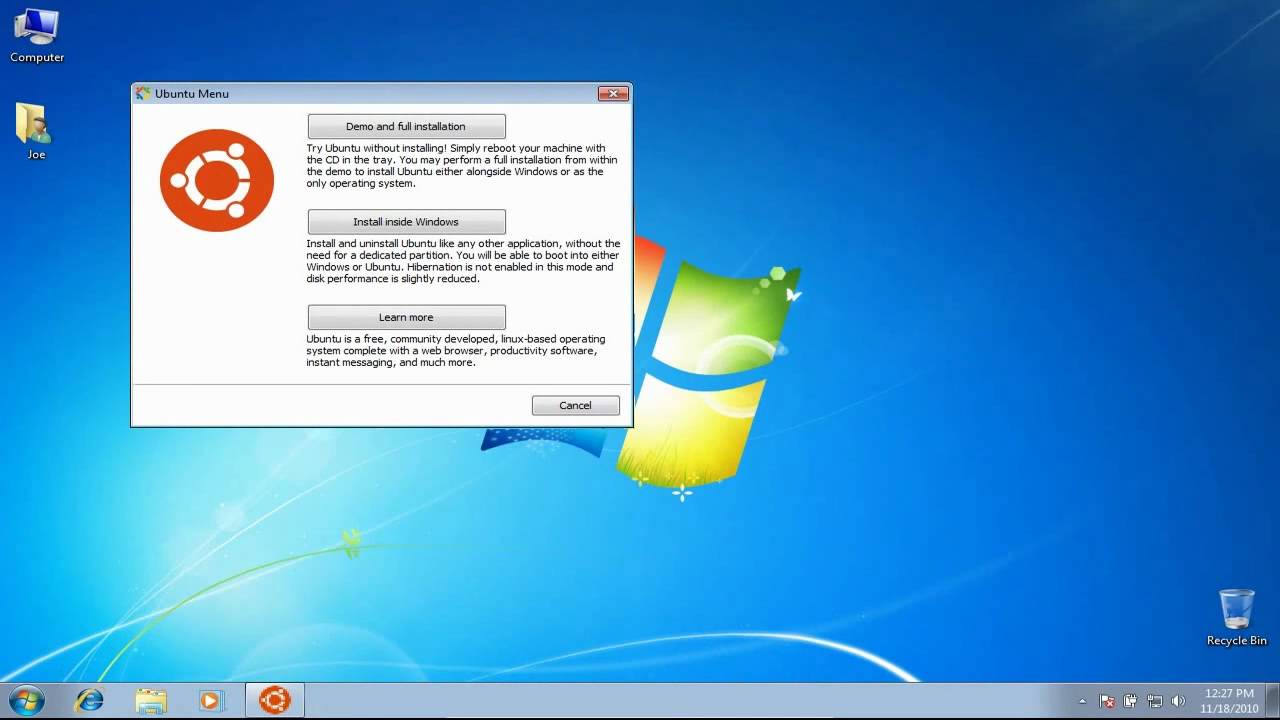Viewport: 1280px width, 720px height.
Task: Click the power plug tray icon
Action: coord(1131,701)
